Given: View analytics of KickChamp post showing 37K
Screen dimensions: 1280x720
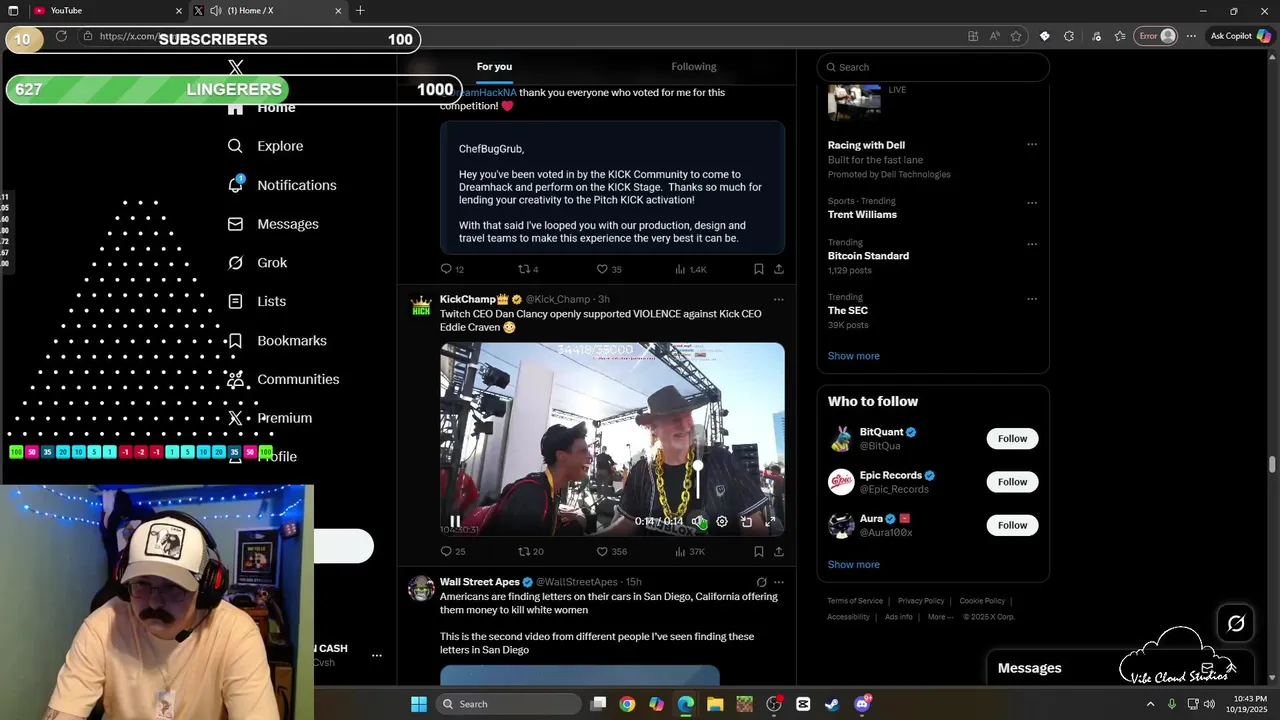Looking at the screenshot, I should (690, 551).
